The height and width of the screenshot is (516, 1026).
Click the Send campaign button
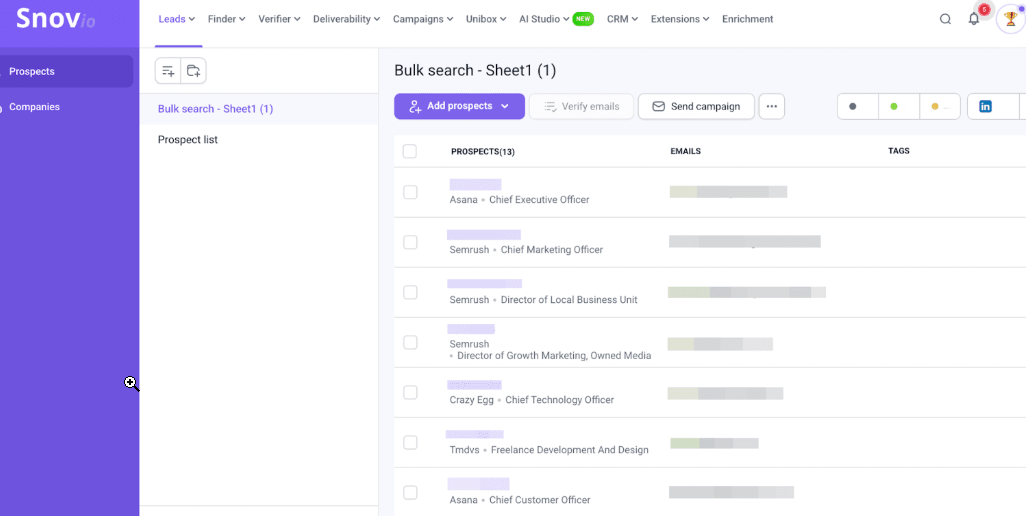pos(696,106)
